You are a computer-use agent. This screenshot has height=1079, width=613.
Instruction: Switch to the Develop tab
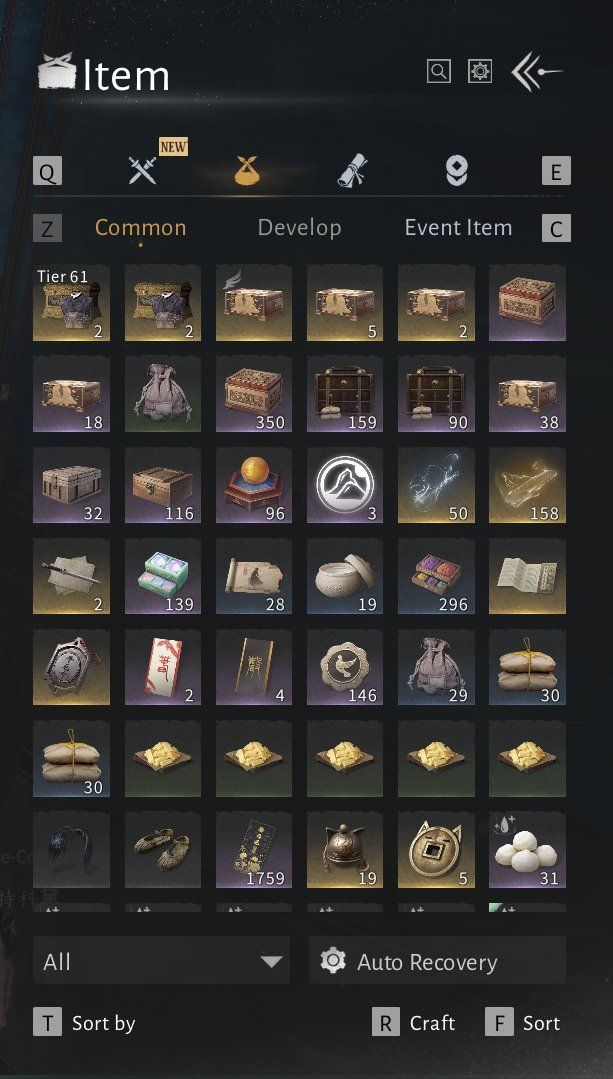click(299, 228)
